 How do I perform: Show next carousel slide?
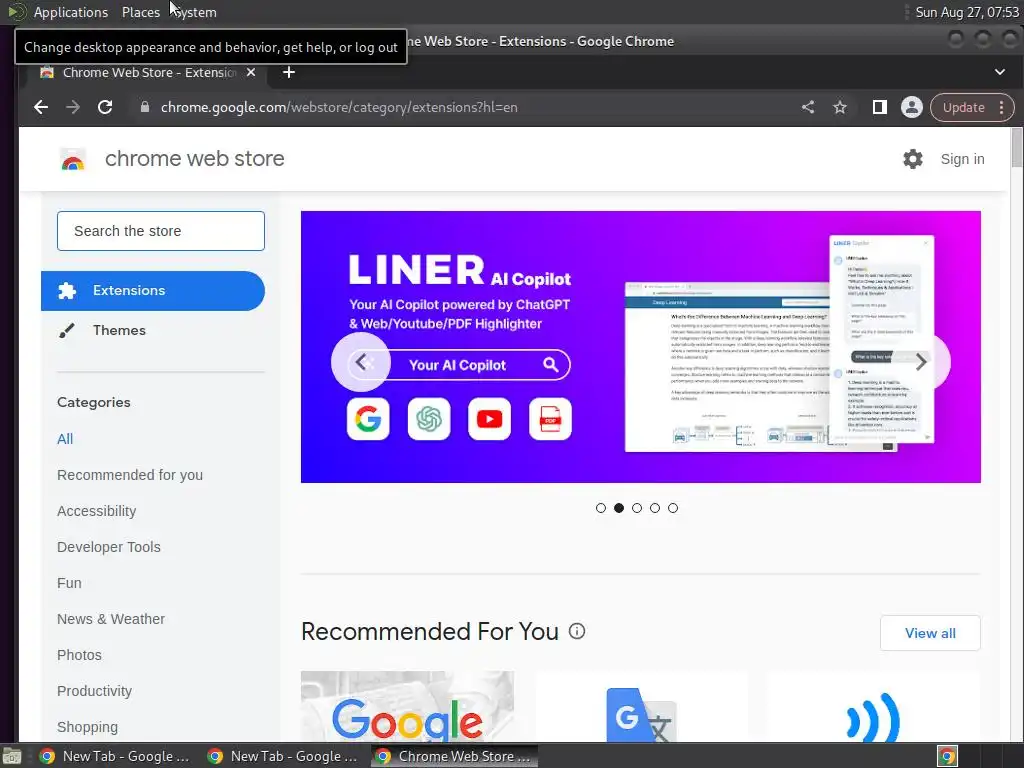tap(921, 362)
